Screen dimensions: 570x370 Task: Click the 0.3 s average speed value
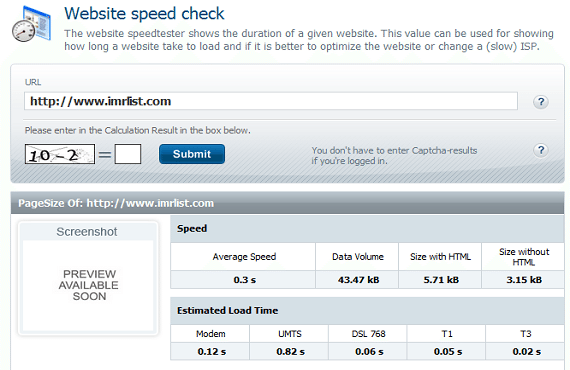(245, 280)
